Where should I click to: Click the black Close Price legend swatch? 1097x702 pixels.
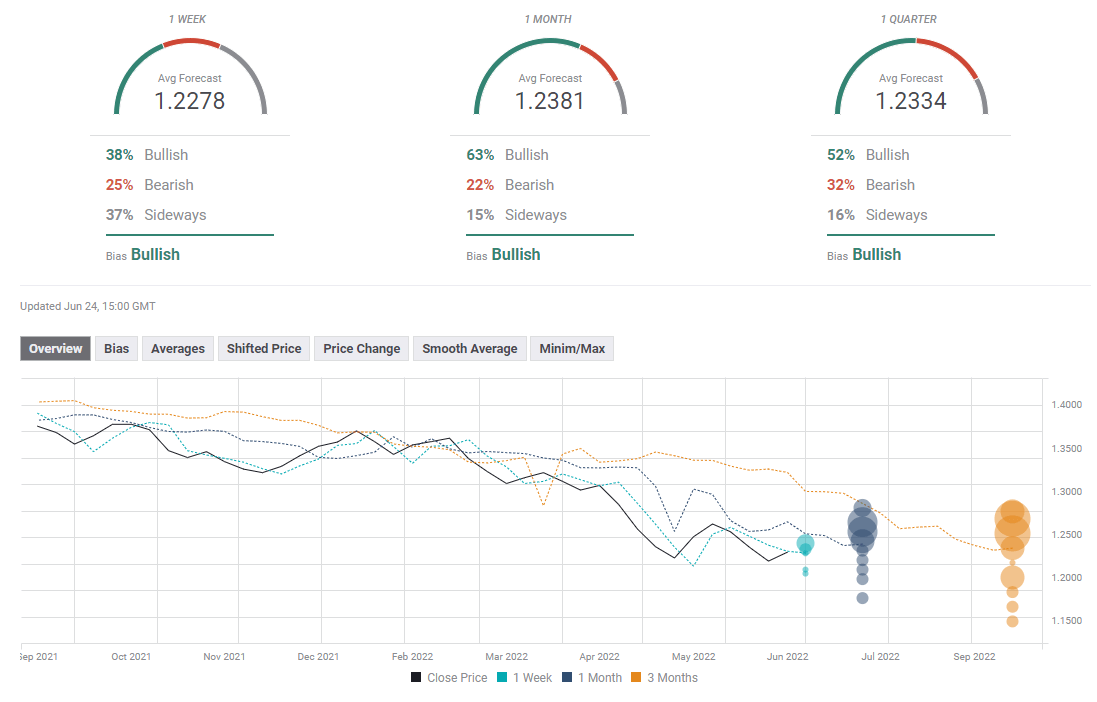(x=416, y=678)
